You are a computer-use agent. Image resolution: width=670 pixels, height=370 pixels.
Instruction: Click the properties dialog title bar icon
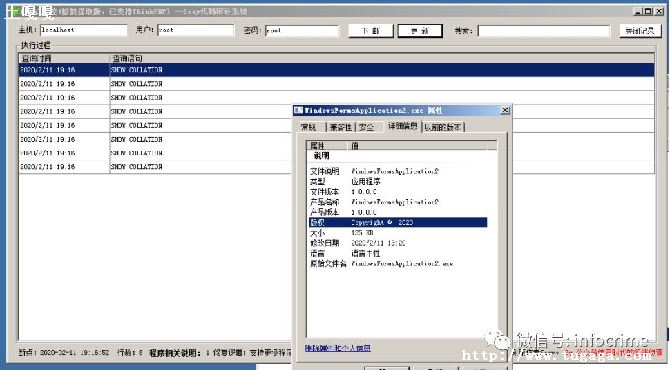pyautogui.click(x=298, y=110)
